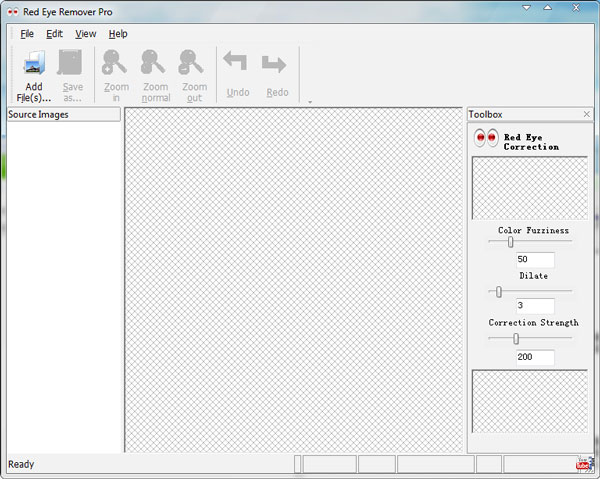
Task: Open the Edit menu
Action: 54,34
